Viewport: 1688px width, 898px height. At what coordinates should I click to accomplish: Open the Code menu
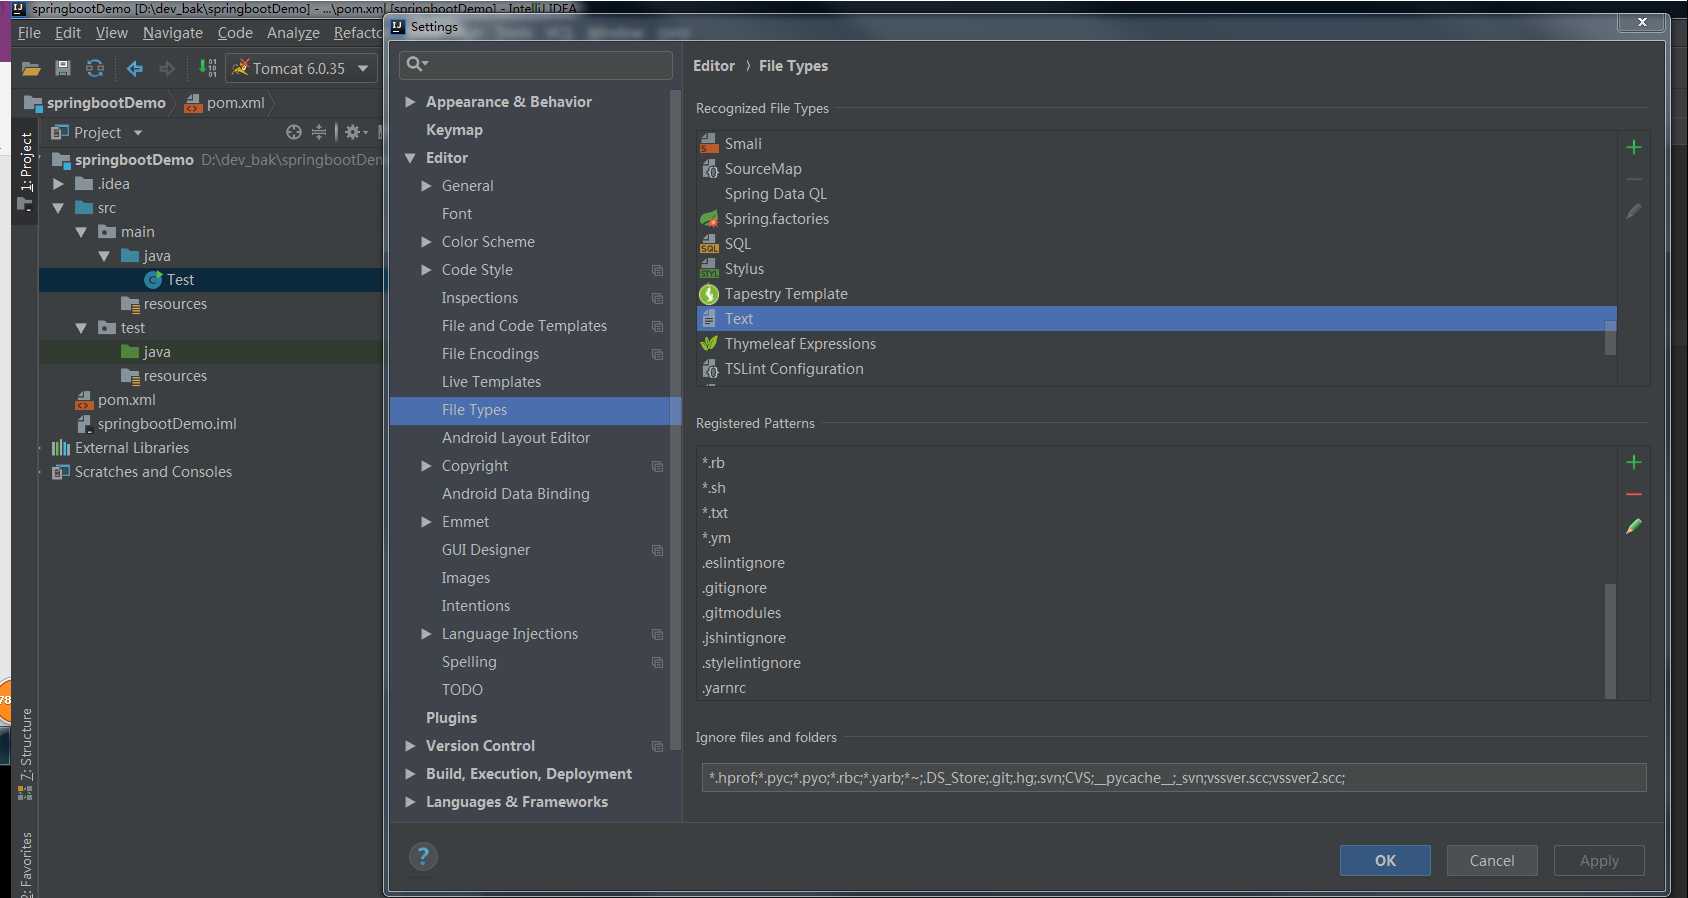click(x=235, y=33)
